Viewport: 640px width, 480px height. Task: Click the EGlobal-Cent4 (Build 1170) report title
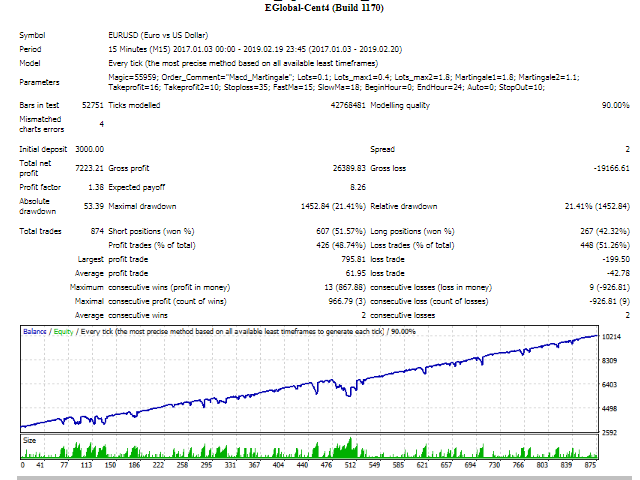[x=320, y=9]
